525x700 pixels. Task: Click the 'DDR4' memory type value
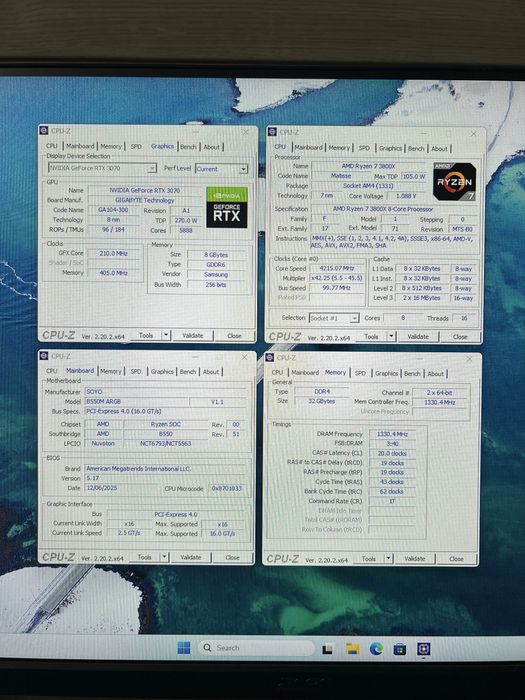click(x=322, y=391)
